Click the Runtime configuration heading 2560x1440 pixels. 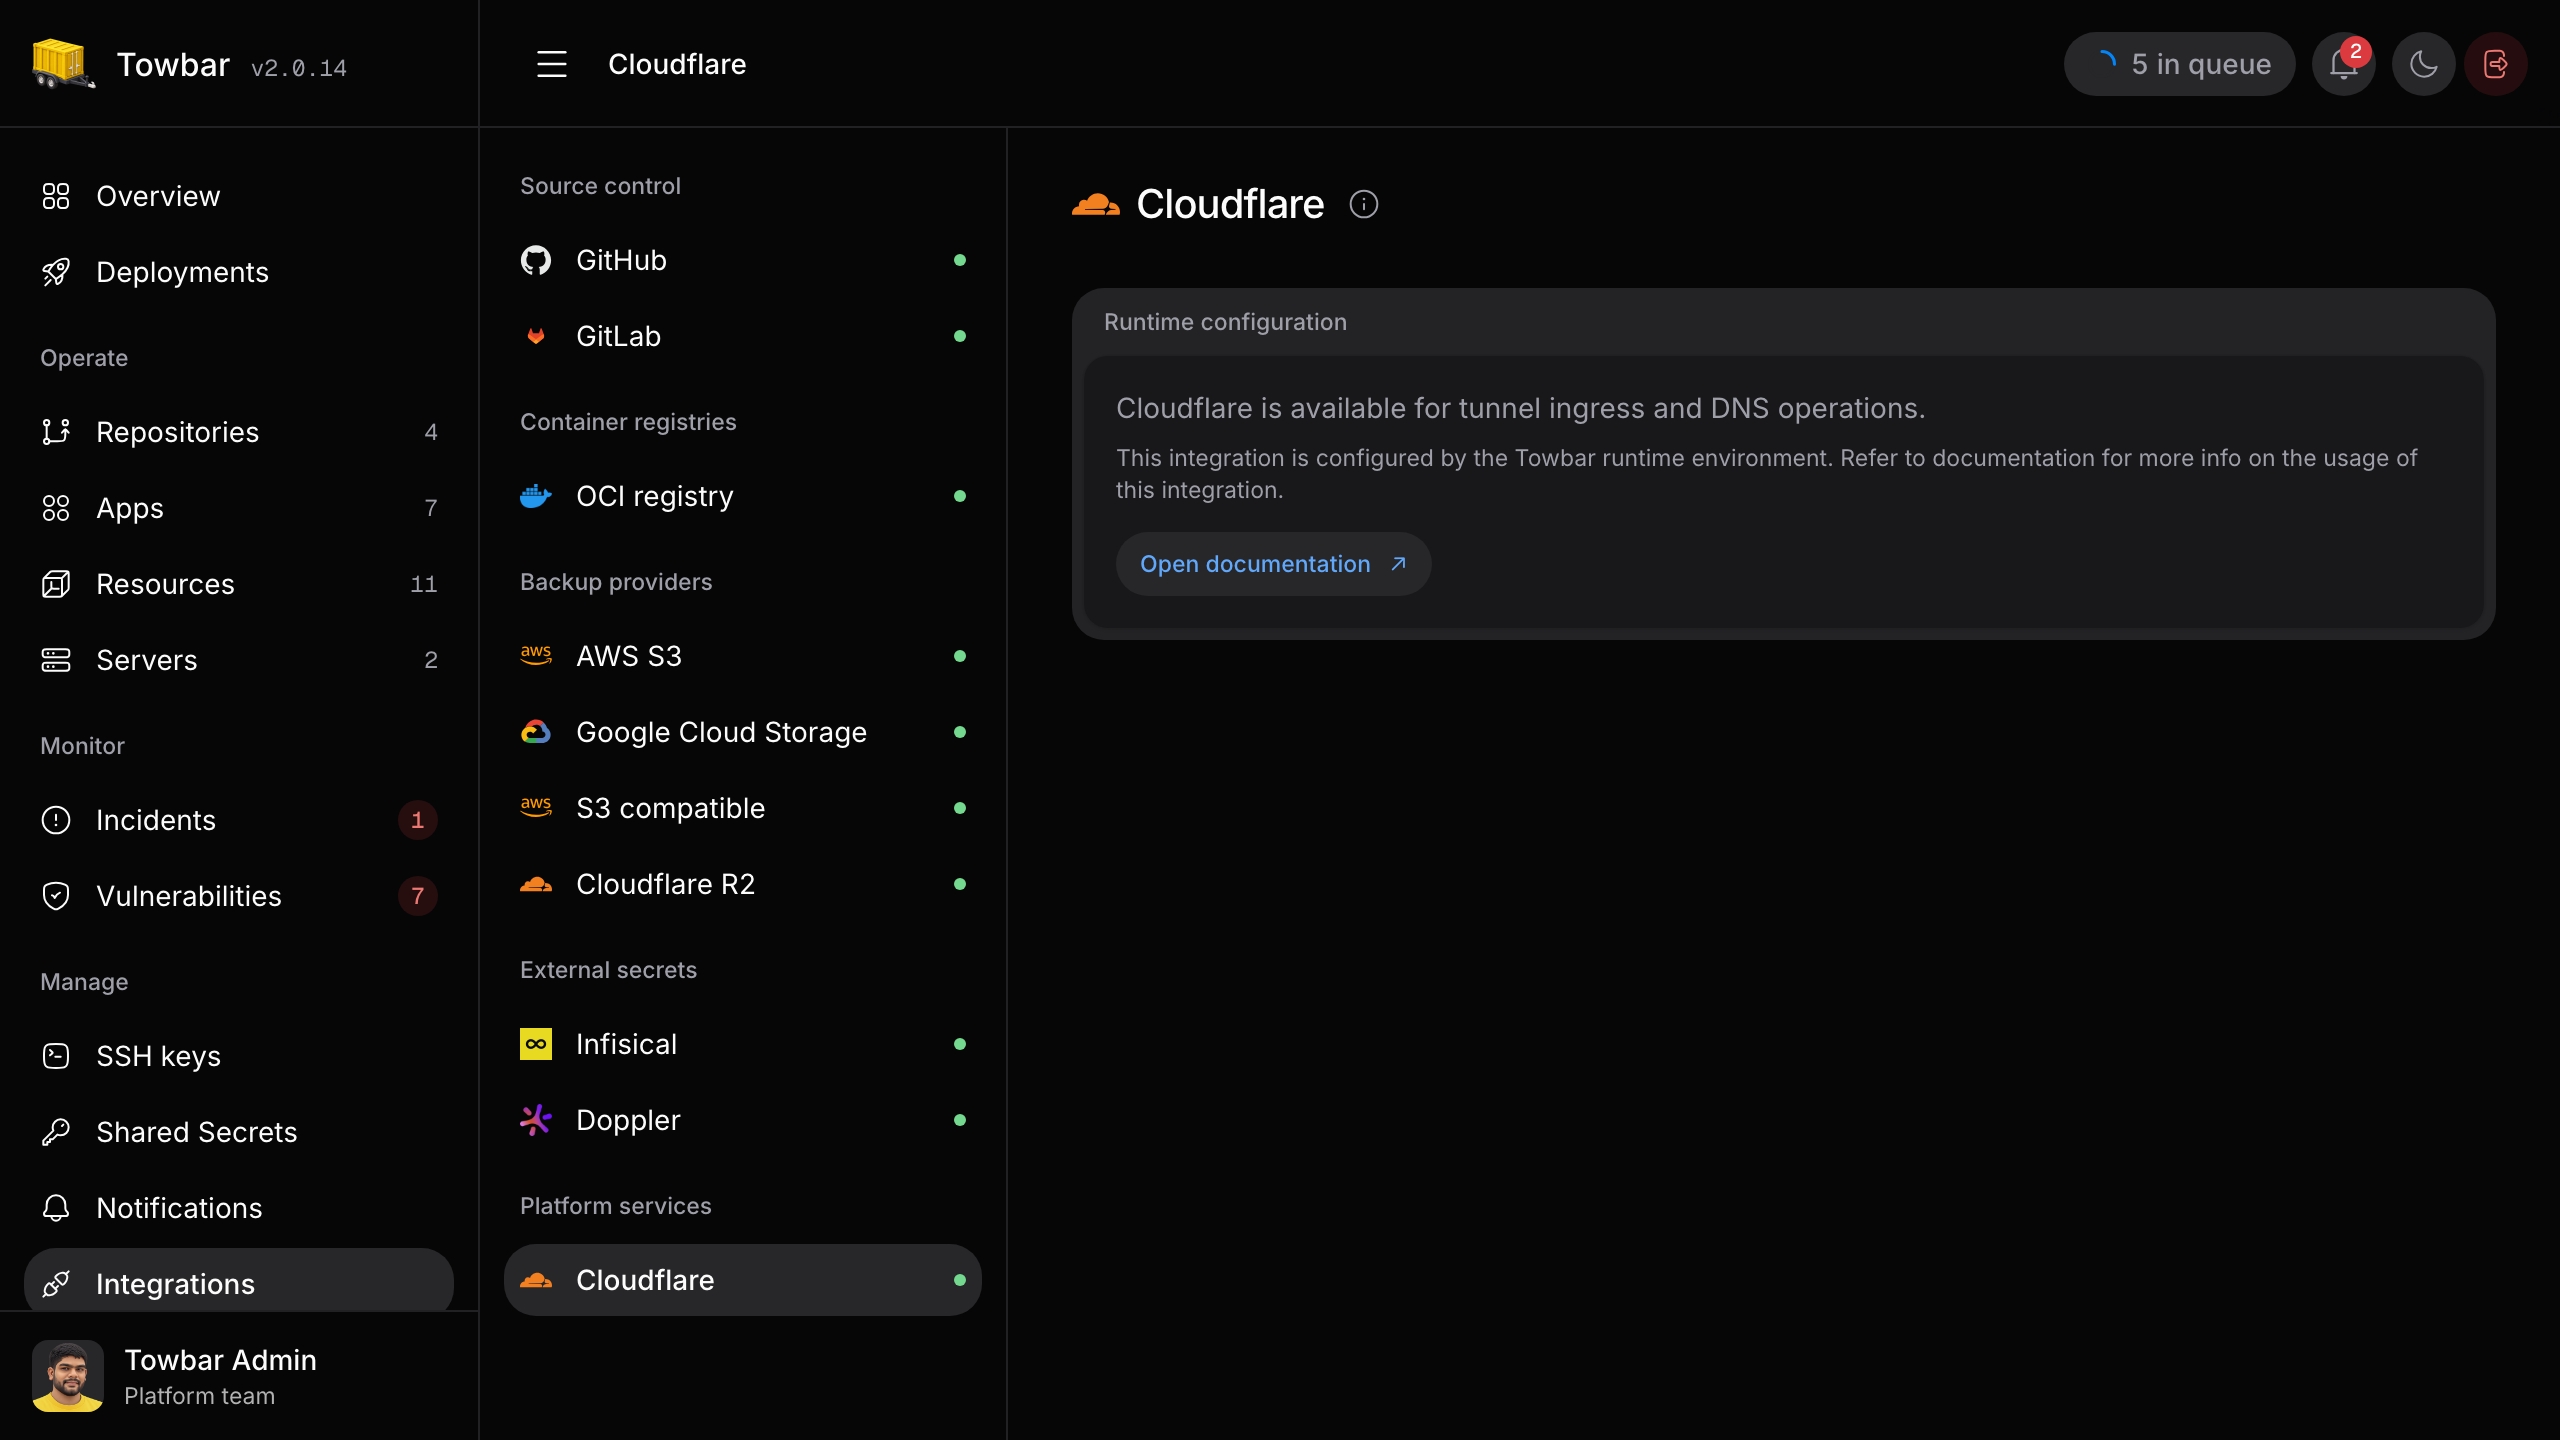(x=1225, y=322)
